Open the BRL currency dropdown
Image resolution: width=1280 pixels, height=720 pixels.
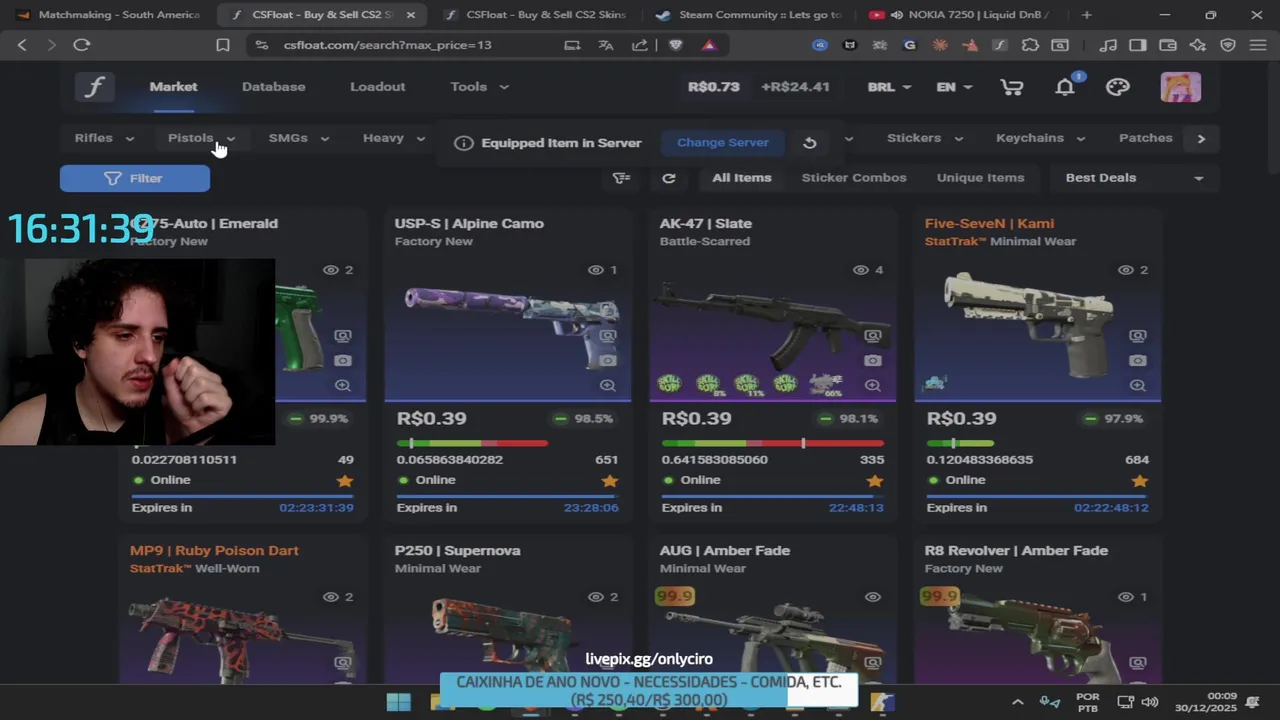point(889,87)
